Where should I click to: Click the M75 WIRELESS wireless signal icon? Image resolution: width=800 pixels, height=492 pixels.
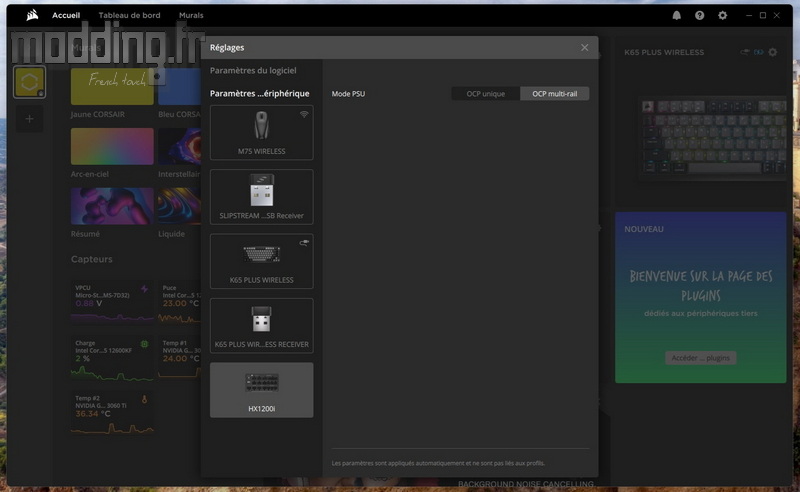coord(304,114)
